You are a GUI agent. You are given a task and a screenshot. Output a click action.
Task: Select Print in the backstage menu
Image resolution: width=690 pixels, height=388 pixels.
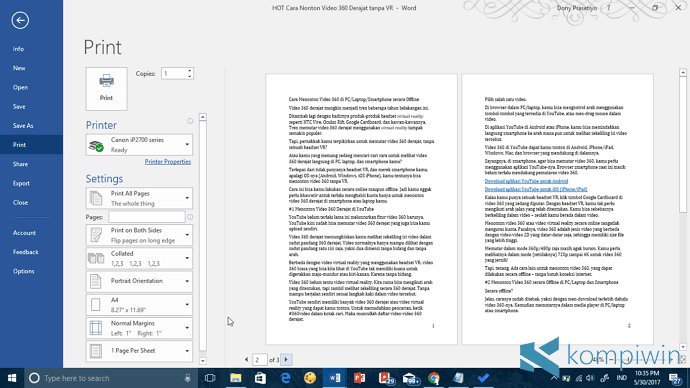tap(31, 145)
